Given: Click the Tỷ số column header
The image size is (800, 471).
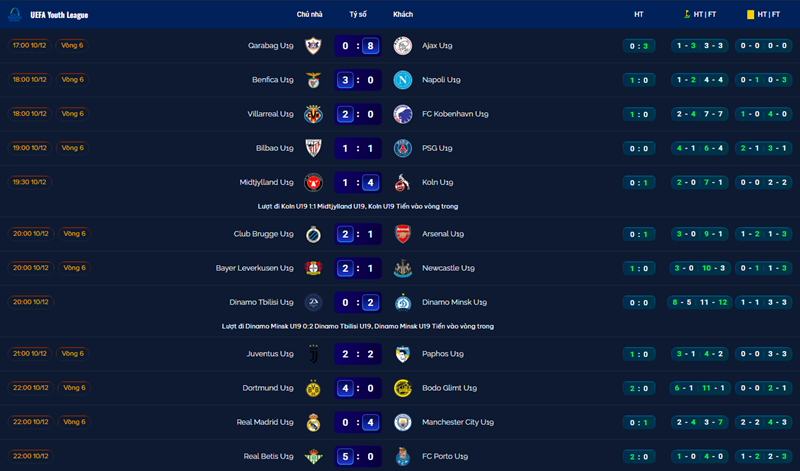Looking at the screenshot, I should [x=358, y=14].
